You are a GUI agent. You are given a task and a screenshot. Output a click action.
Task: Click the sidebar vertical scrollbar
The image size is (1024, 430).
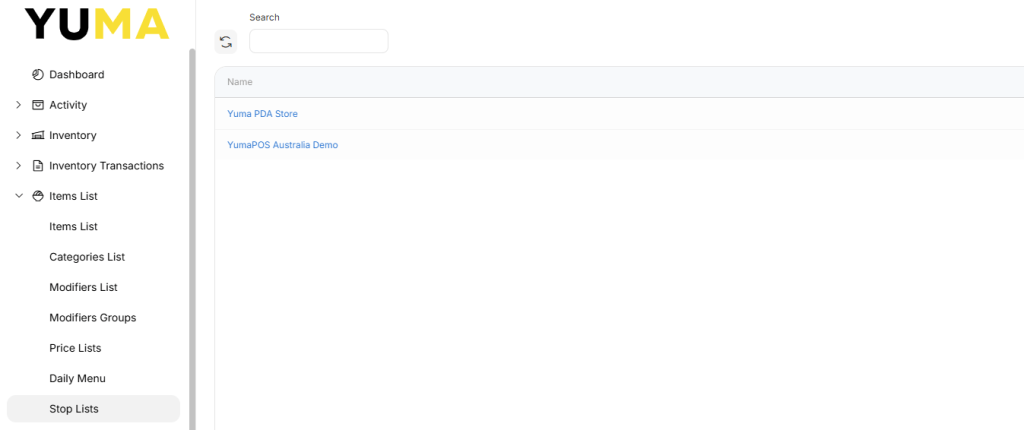192,239
